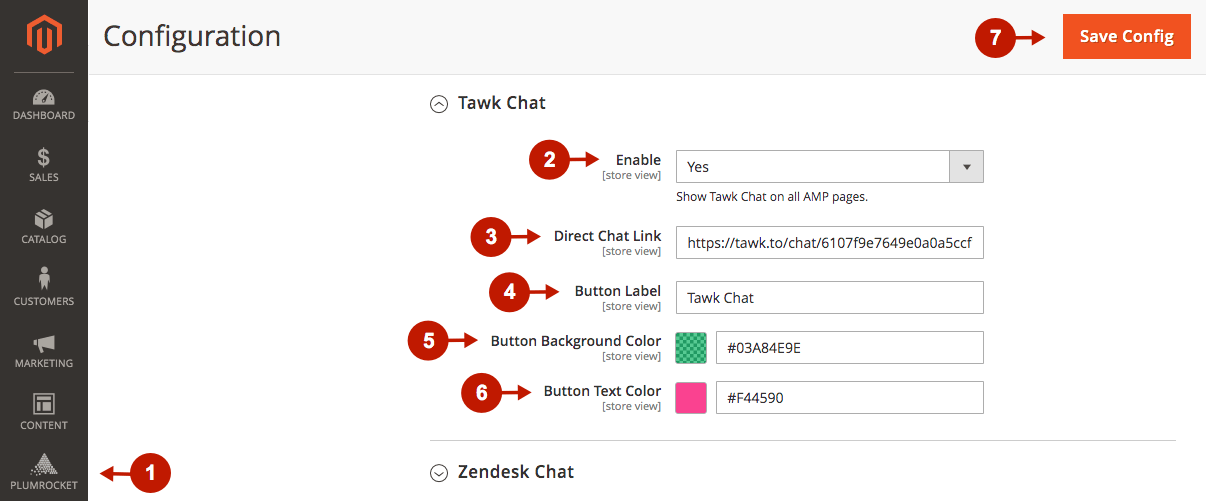Open the Content layout icon

(43, 405)
